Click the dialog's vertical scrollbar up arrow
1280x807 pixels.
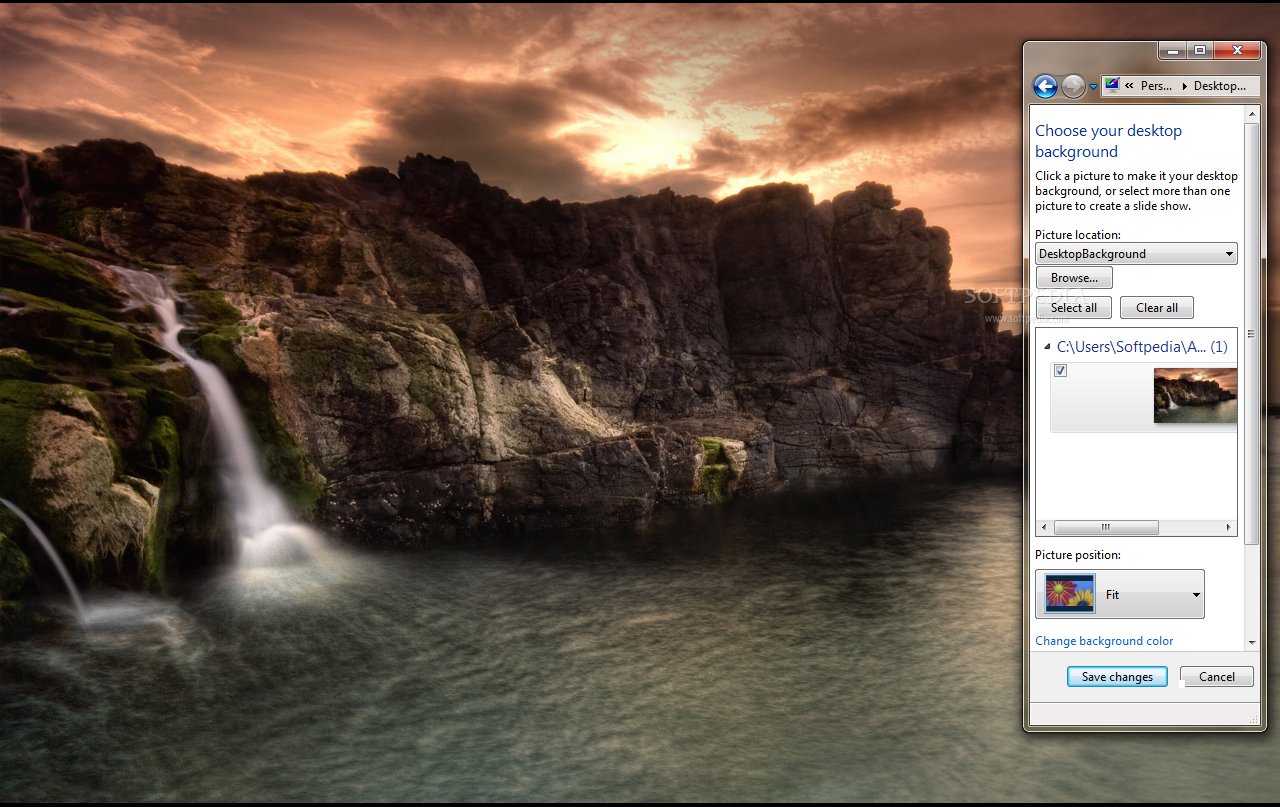tap(1252, 114)
